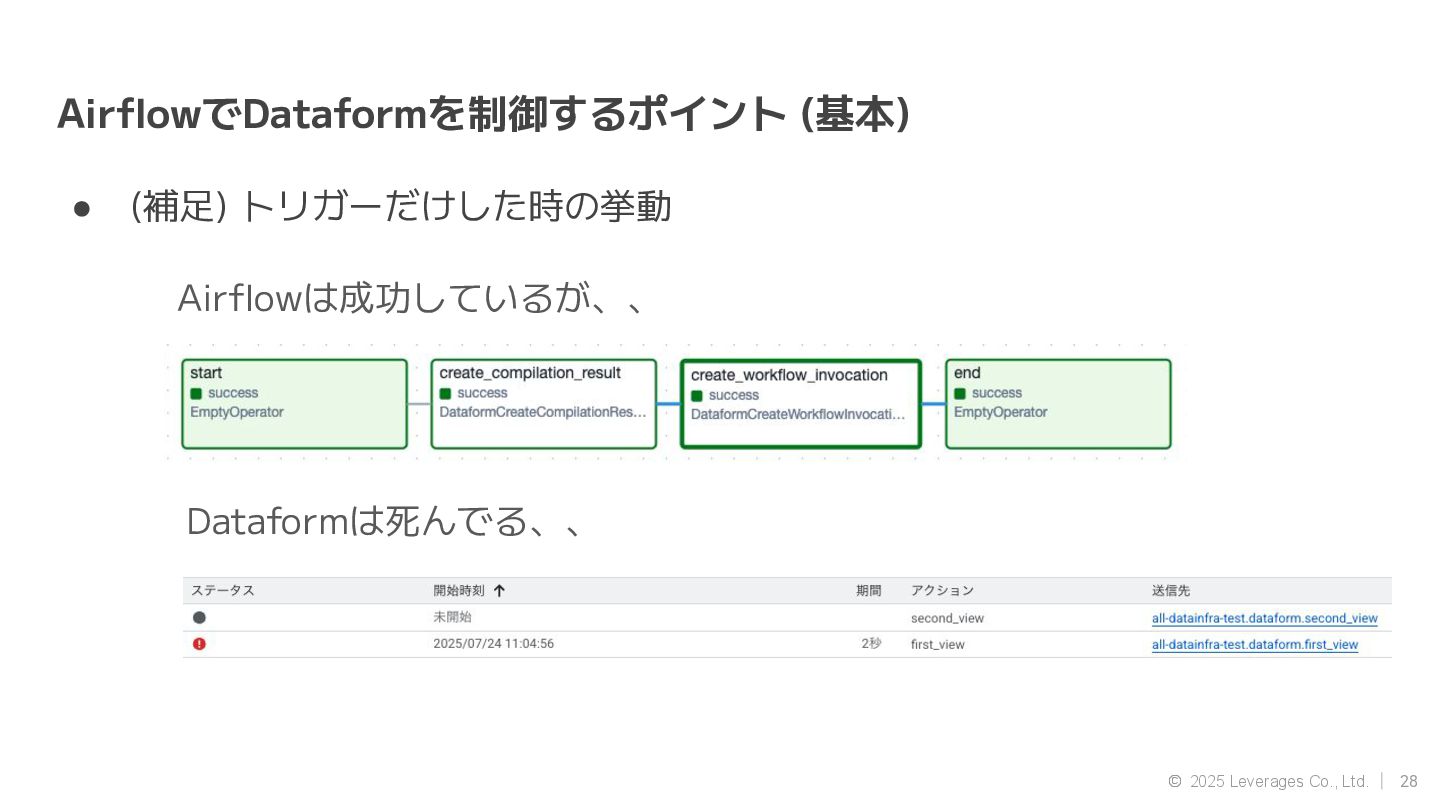Click EmptyOperator text in end node

tap(1001, 412)
